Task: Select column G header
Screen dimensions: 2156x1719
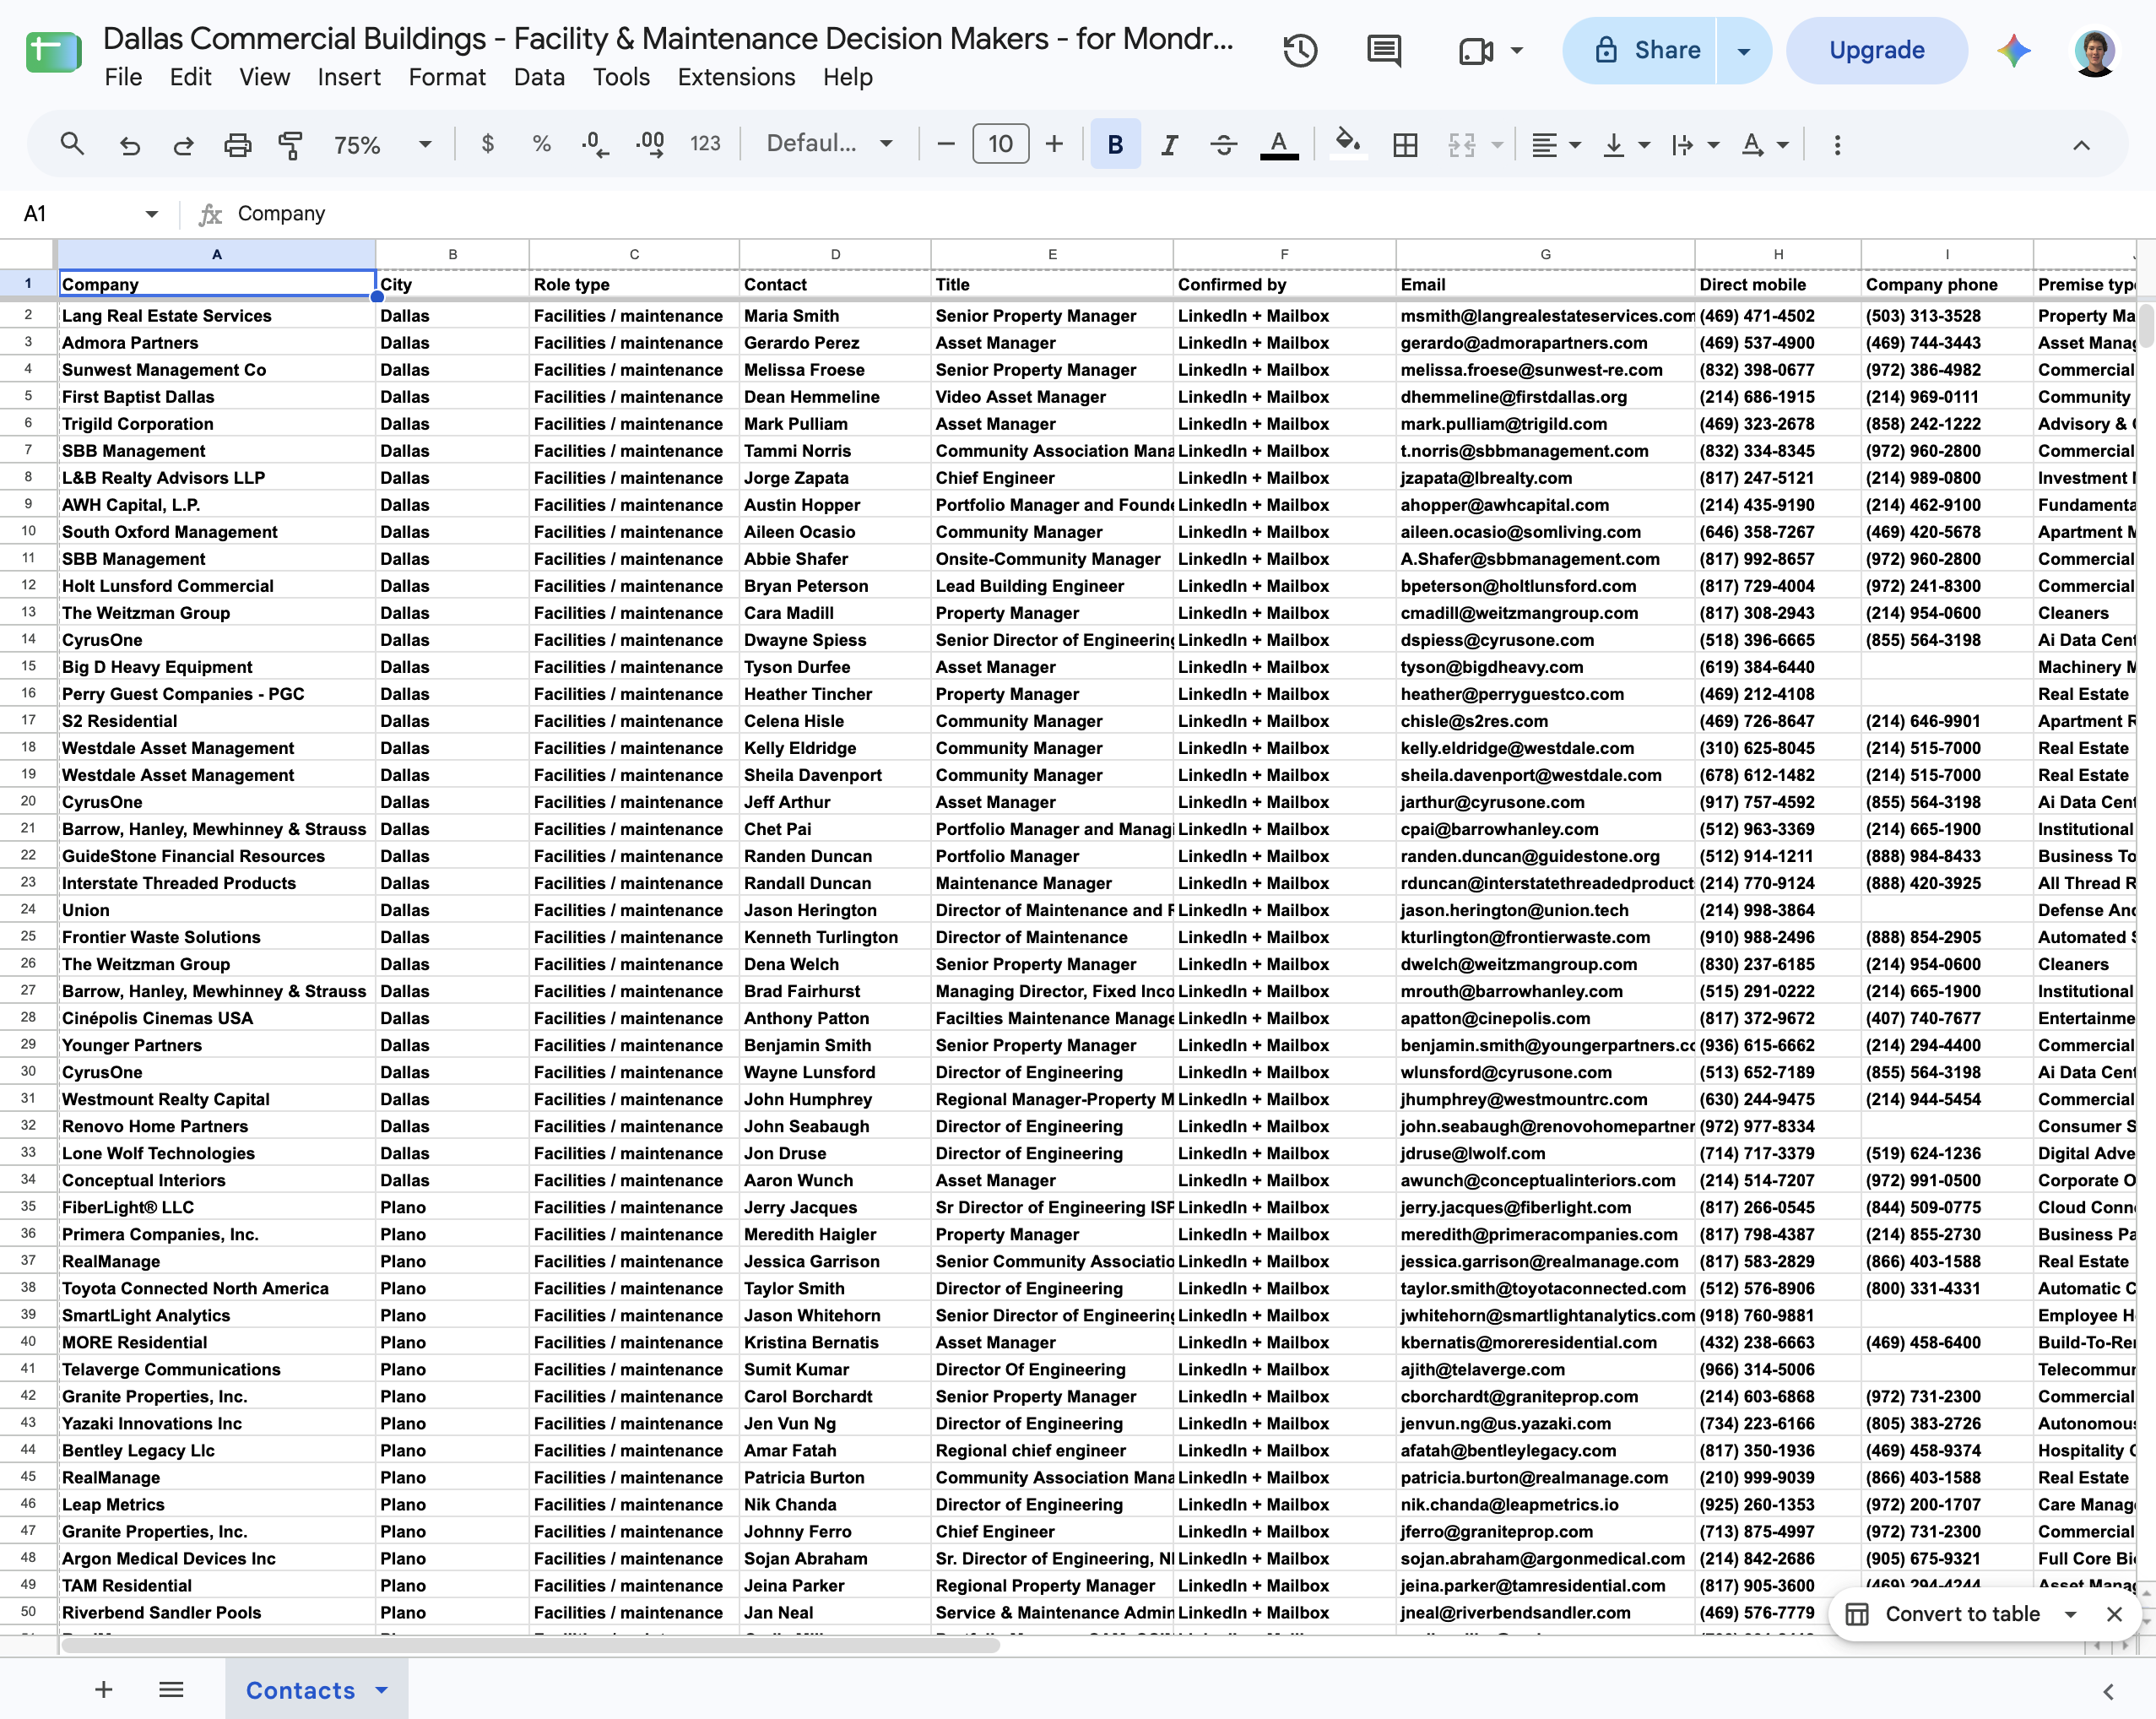Action: 1545,254
